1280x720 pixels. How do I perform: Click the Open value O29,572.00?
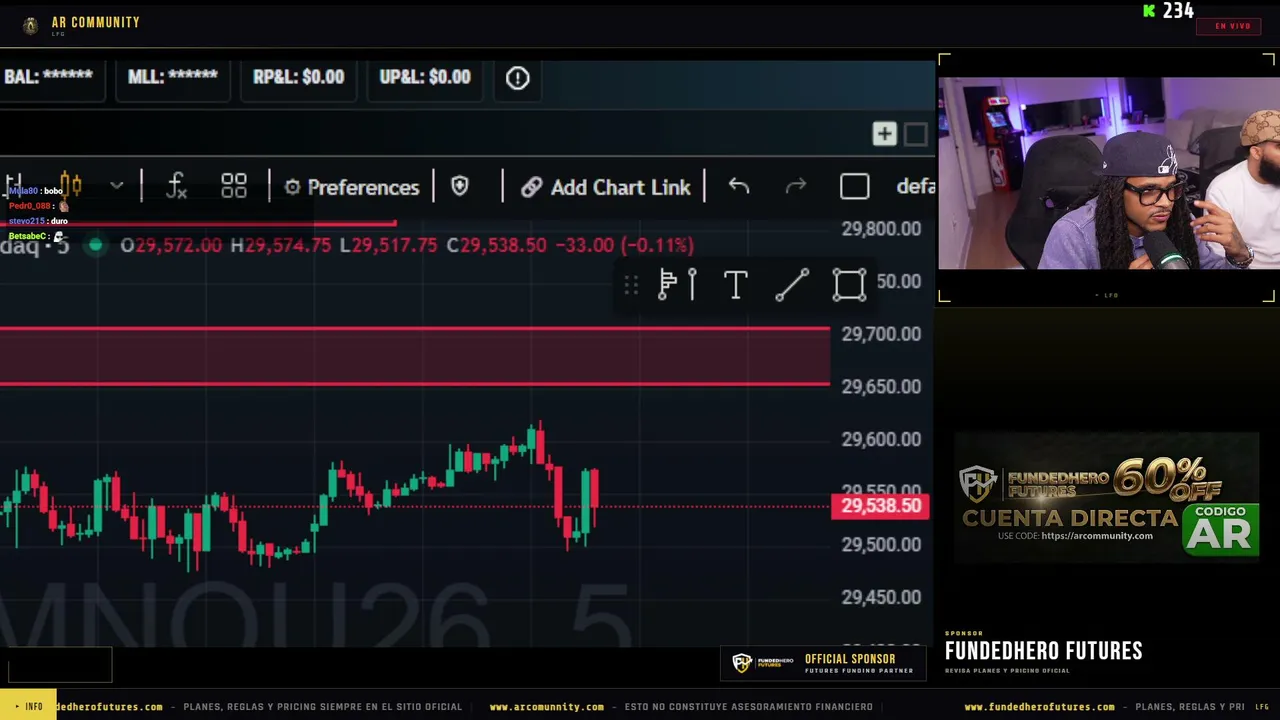pyautogui.click(x=171, y=245)
